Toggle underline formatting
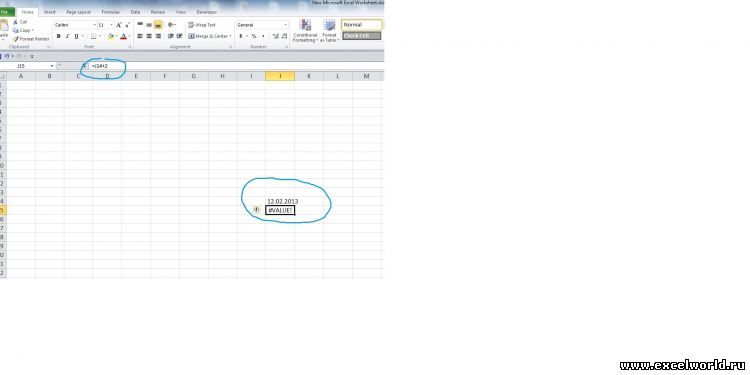 point(76,36)
